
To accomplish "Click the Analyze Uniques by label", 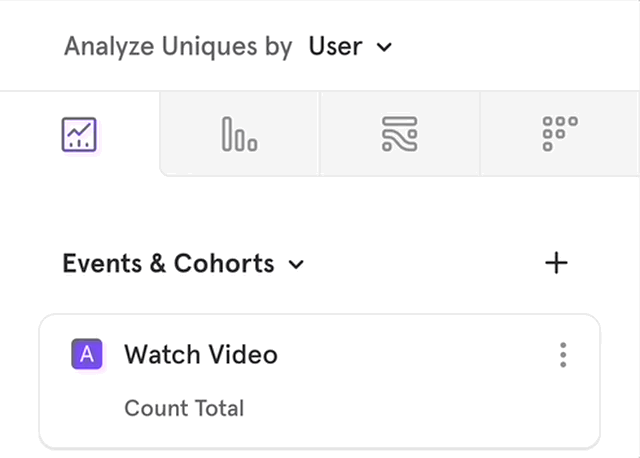I will pos(178,46).
